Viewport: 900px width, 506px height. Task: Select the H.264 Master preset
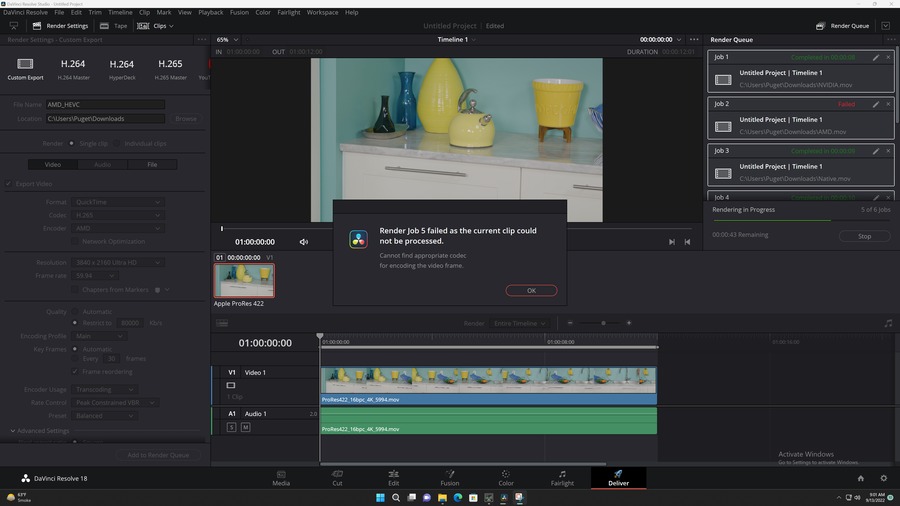coord(73,68)
